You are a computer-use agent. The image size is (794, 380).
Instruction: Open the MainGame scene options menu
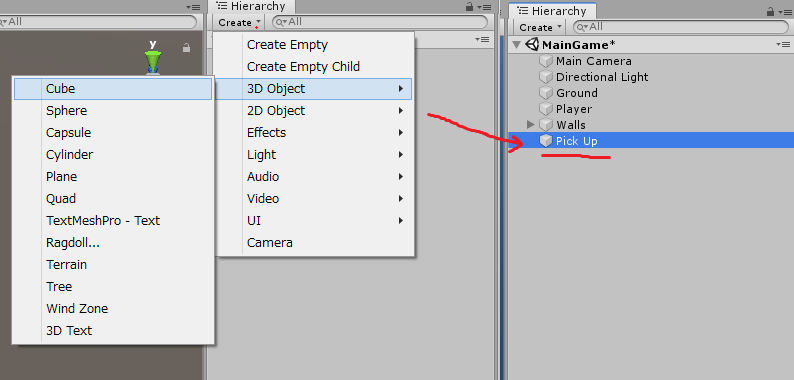coord(784,45)
